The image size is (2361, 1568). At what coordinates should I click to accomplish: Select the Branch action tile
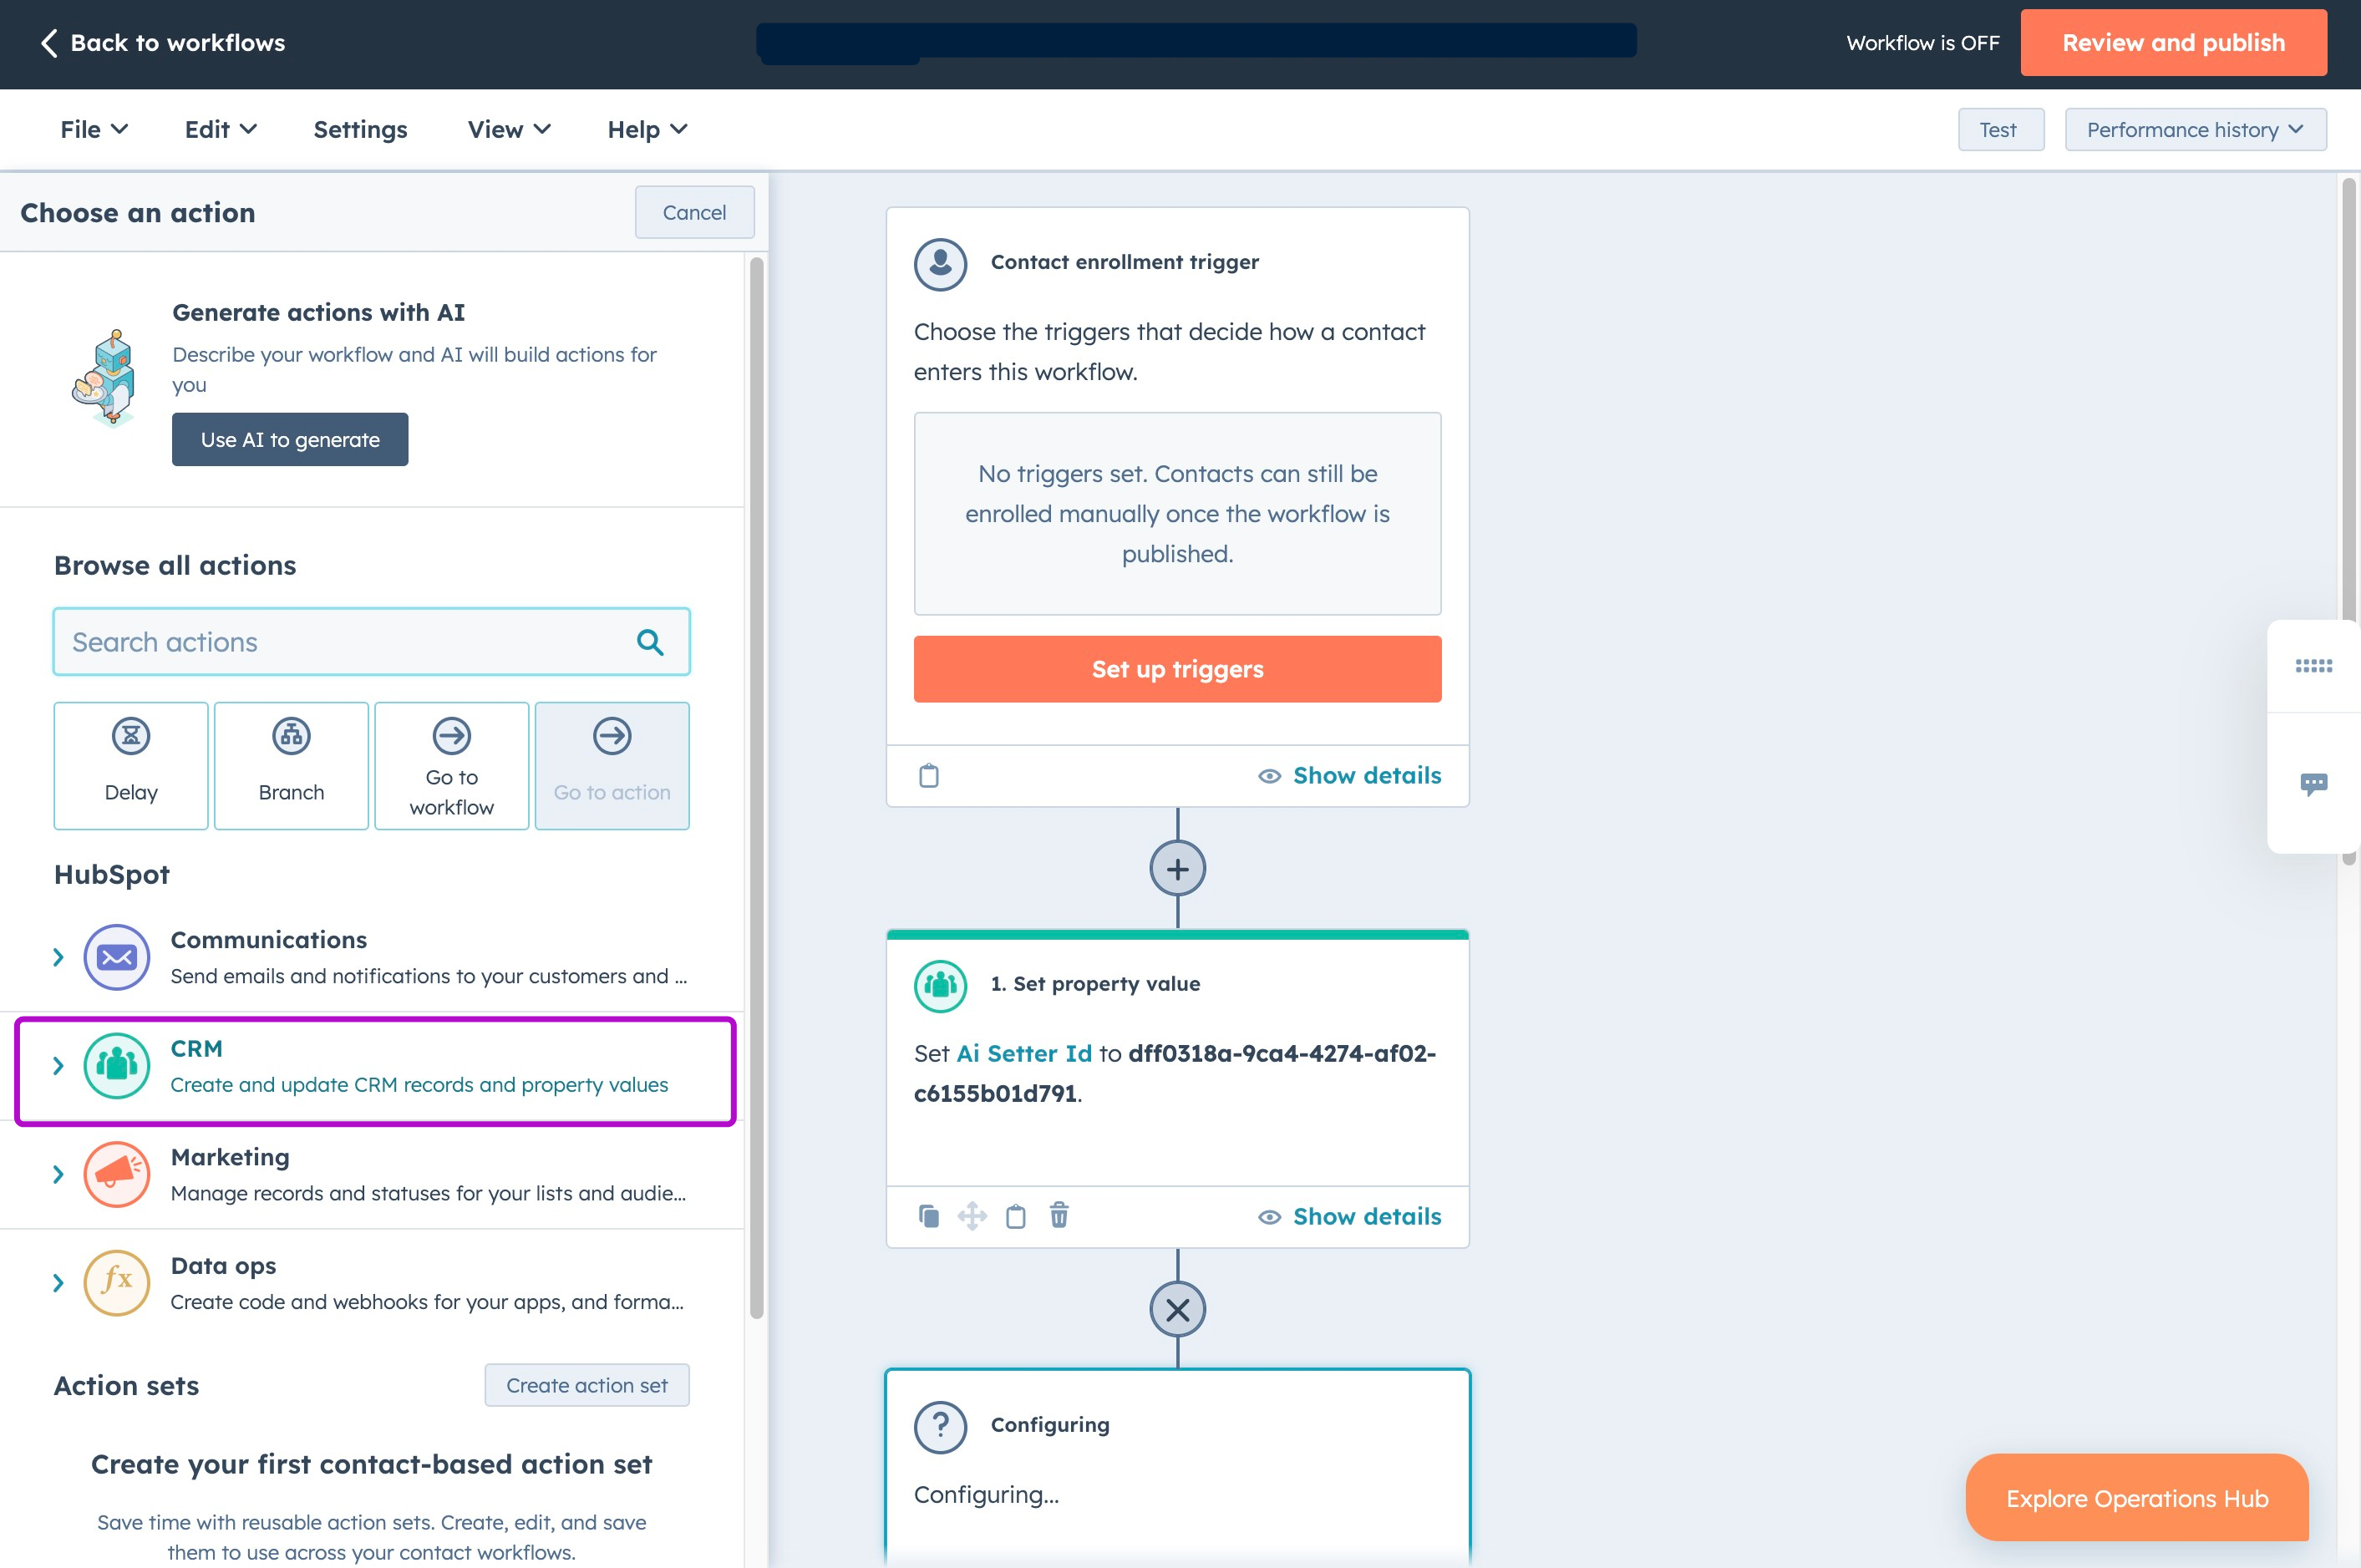(x=291, y=766)
